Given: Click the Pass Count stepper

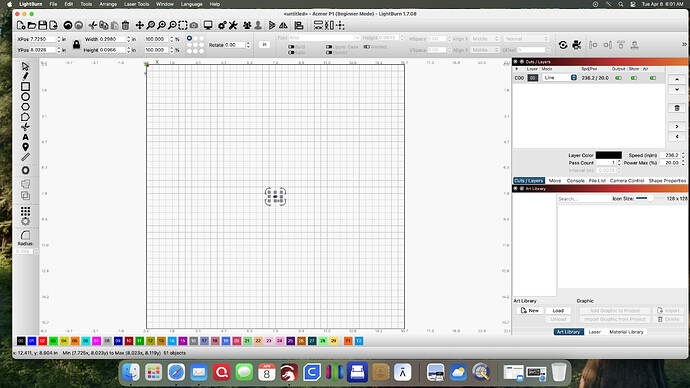Looking at the screenshot, I should [619, 163].
